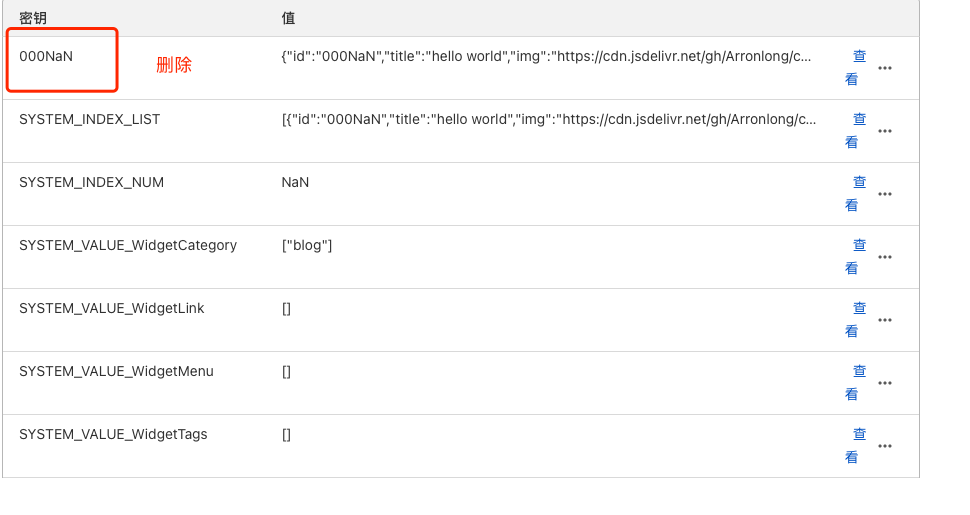View the SYSTEM_VALUE_WidgetLink entry
This screenshot has width=970, height=515.
(855, 320)
